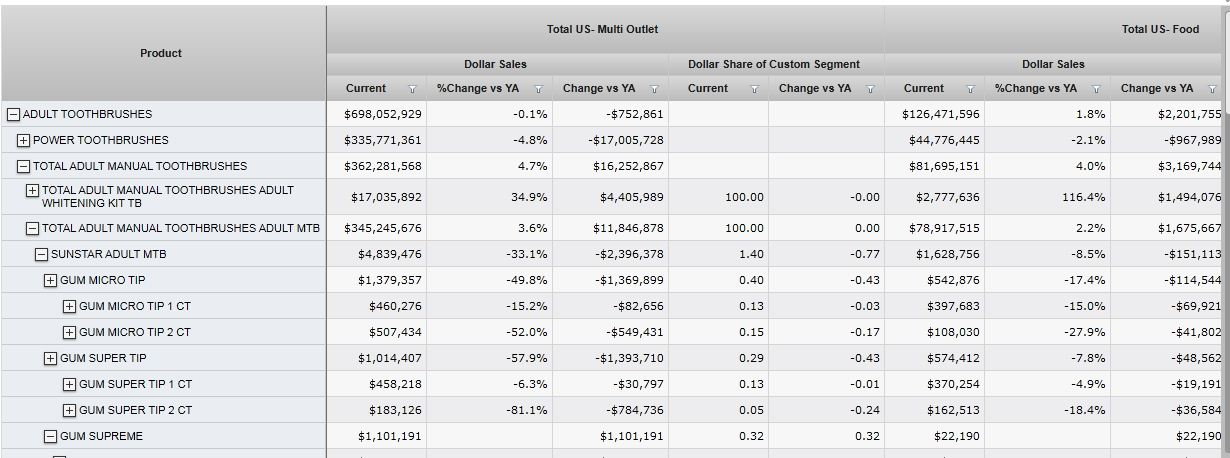Viewport: 1230px width, 458px height.
Task: Click filter icon on Multi Outlet %Change vs YA column
Action: click(538, 89)
